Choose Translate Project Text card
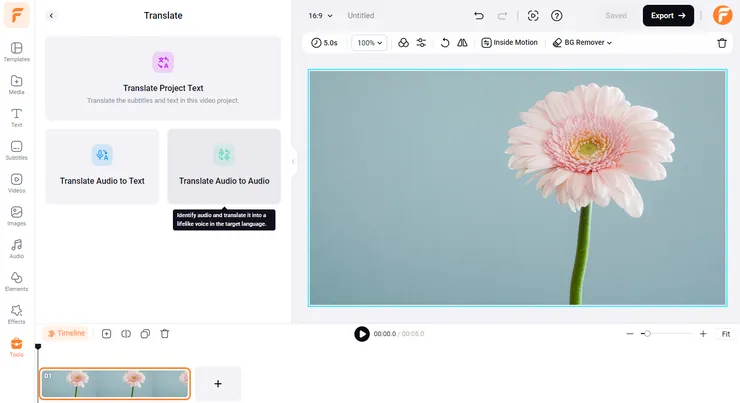 point(163,77)
